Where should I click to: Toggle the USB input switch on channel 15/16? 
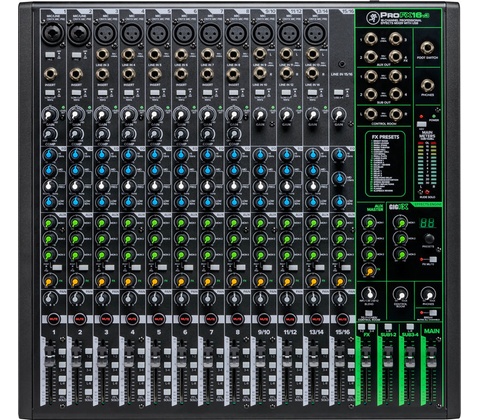338,93
